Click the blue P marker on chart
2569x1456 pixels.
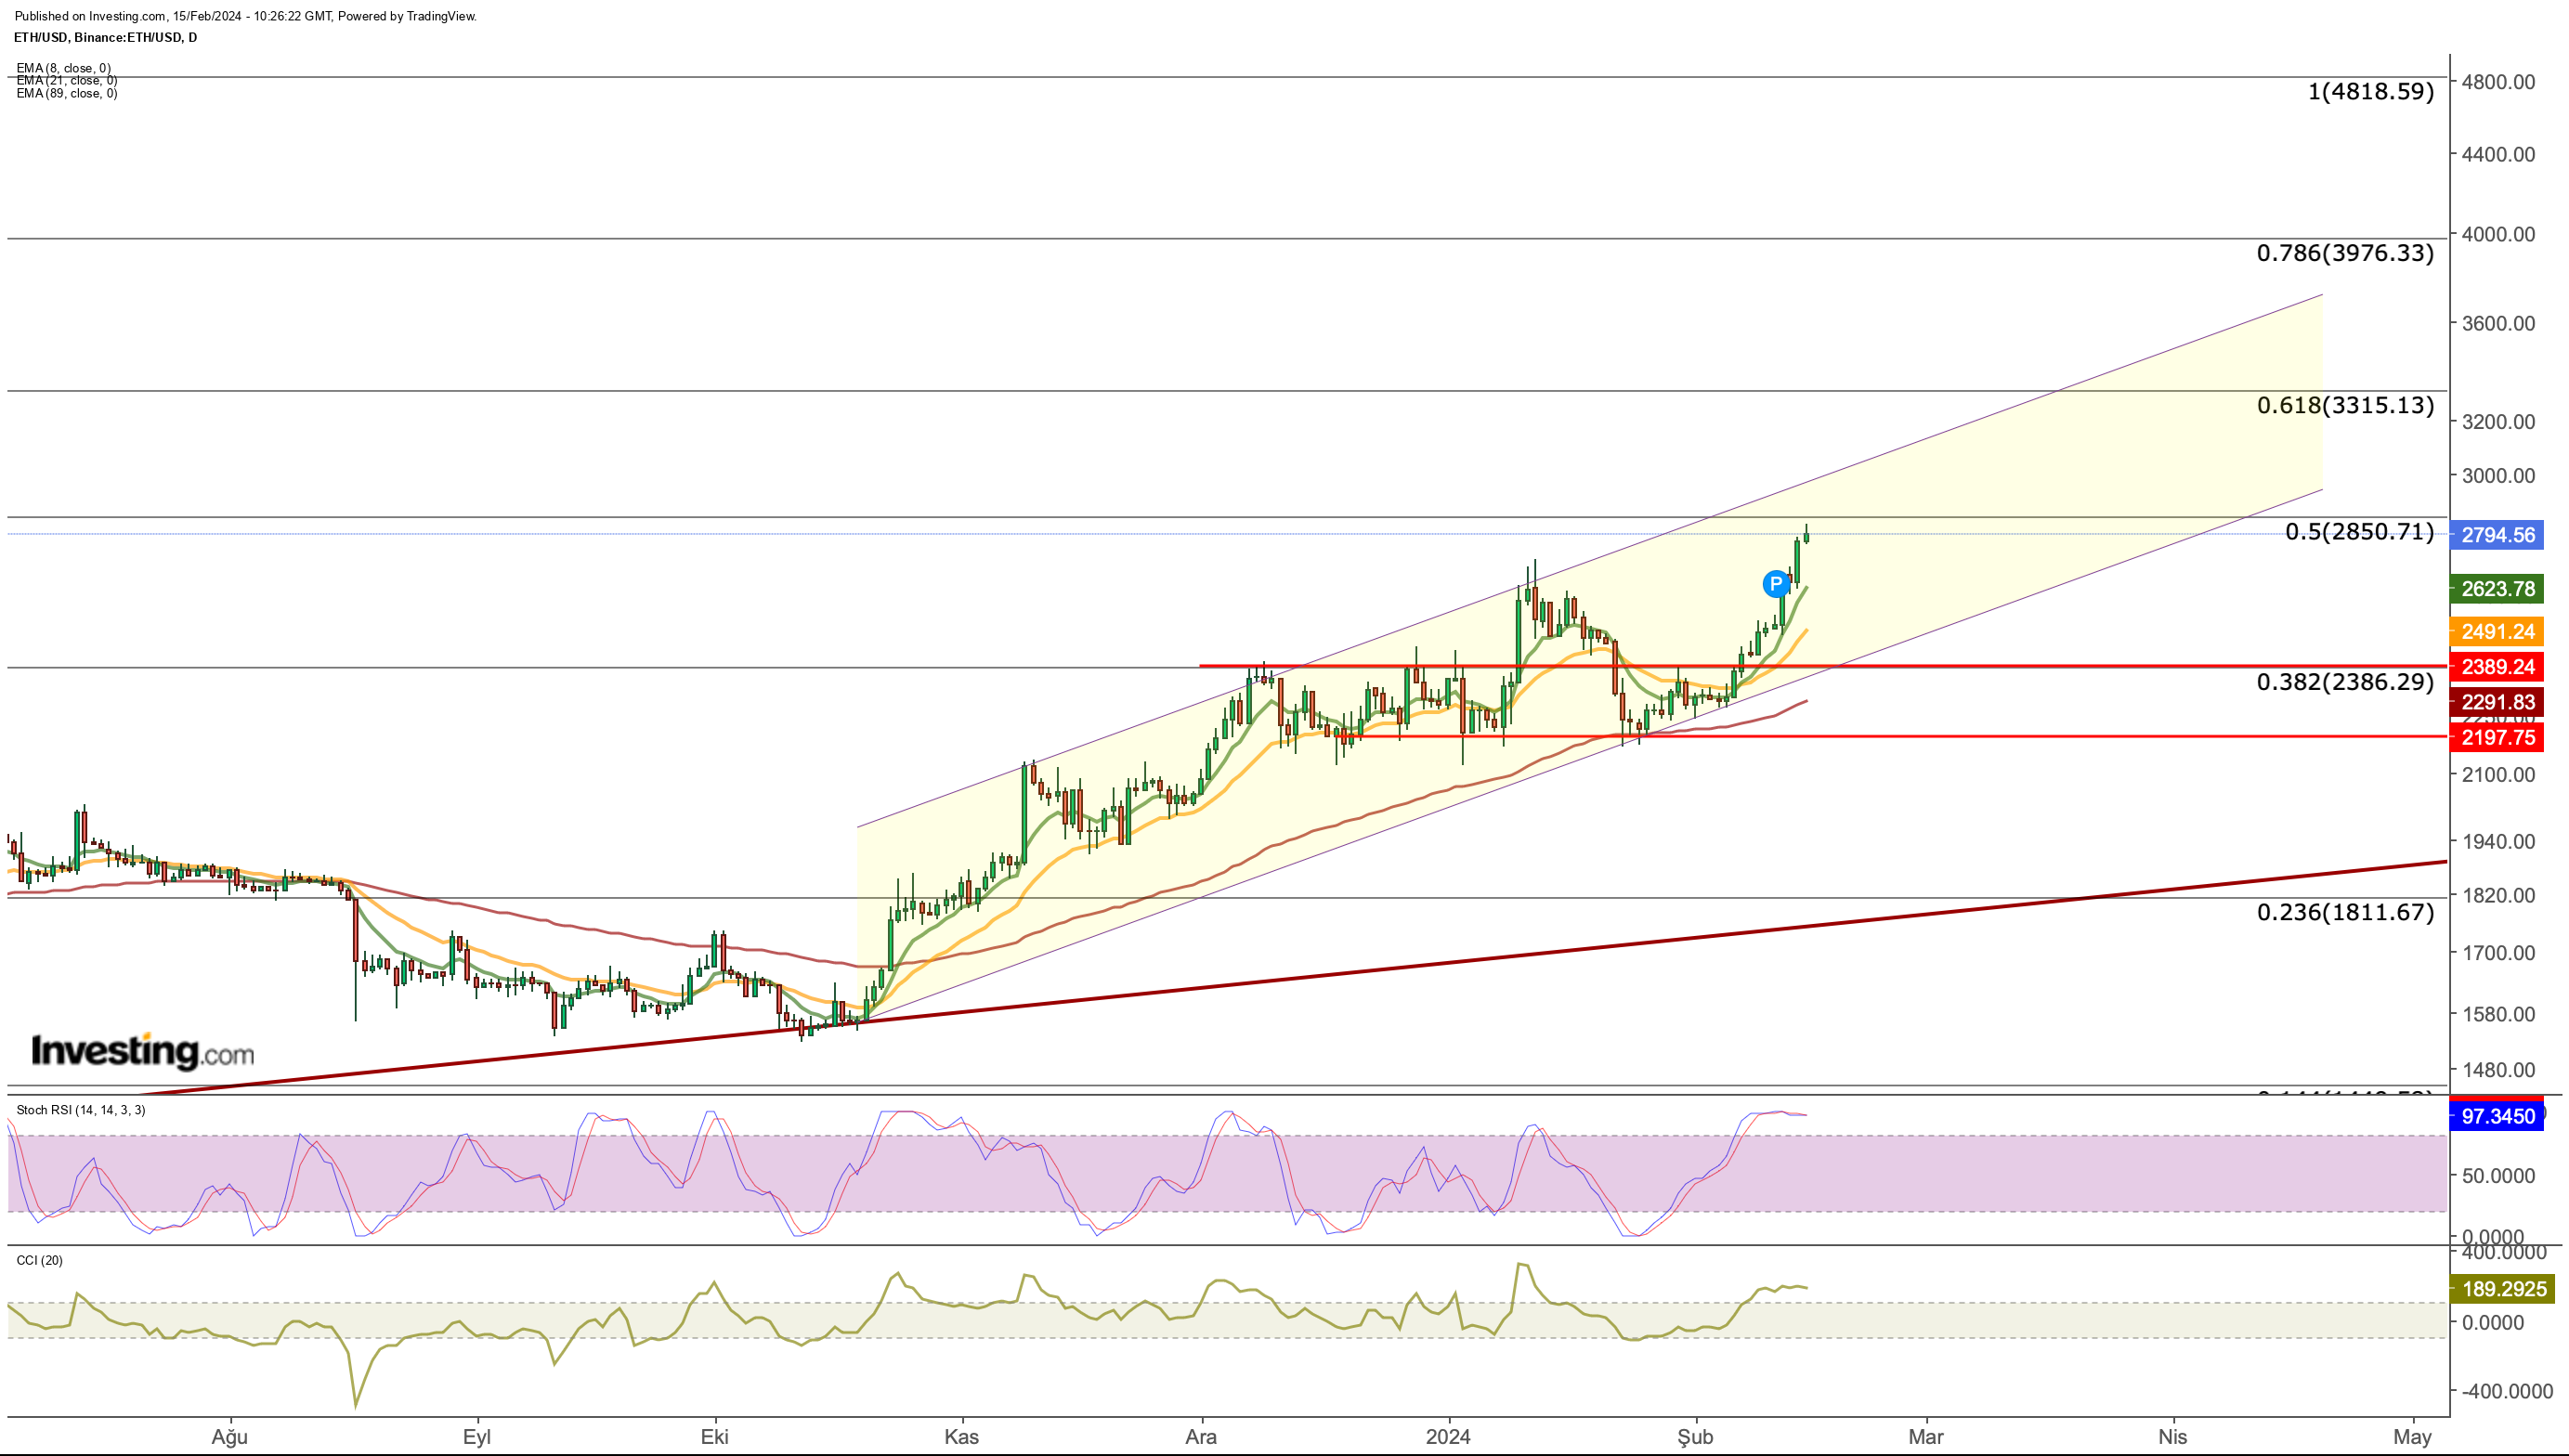tap(1775, 584)
